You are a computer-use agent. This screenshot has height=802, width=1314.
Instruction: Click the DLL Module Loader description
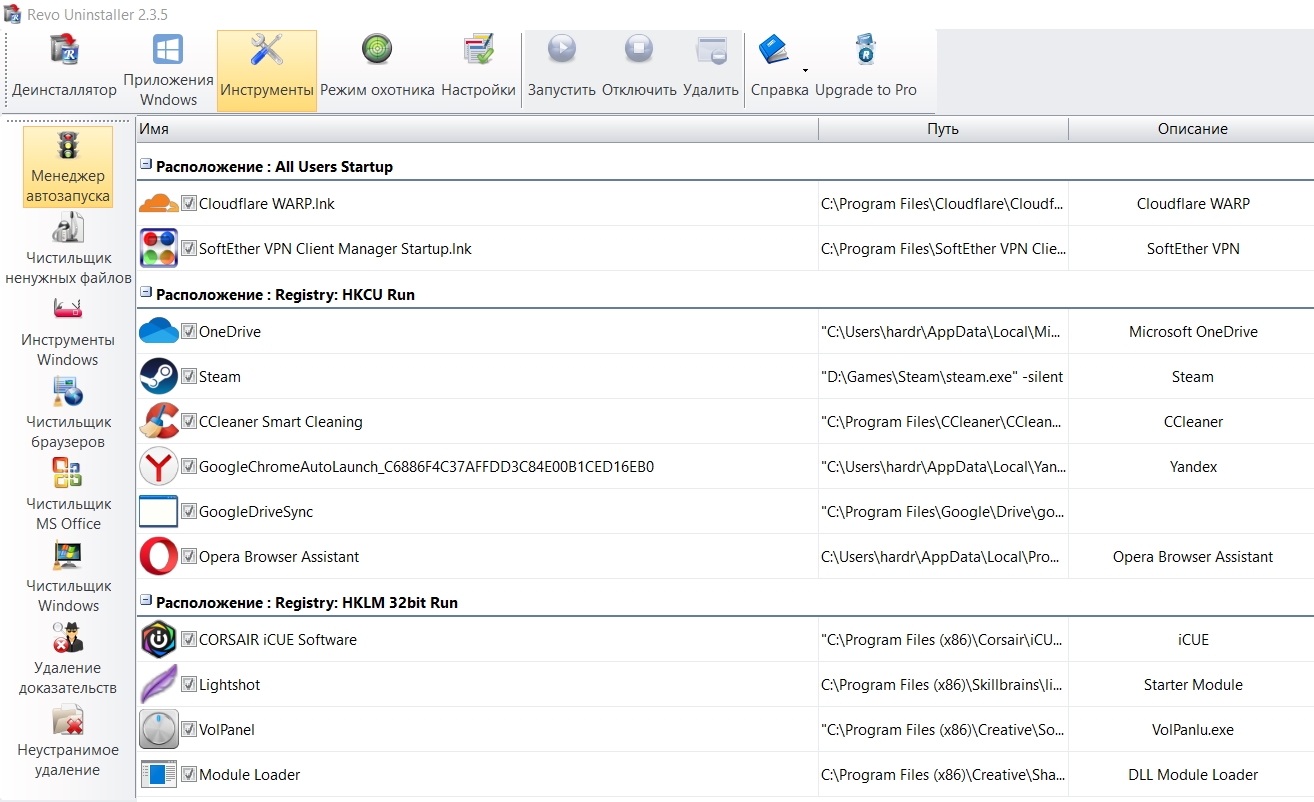pyautogui.click(x=1193, y=774)
